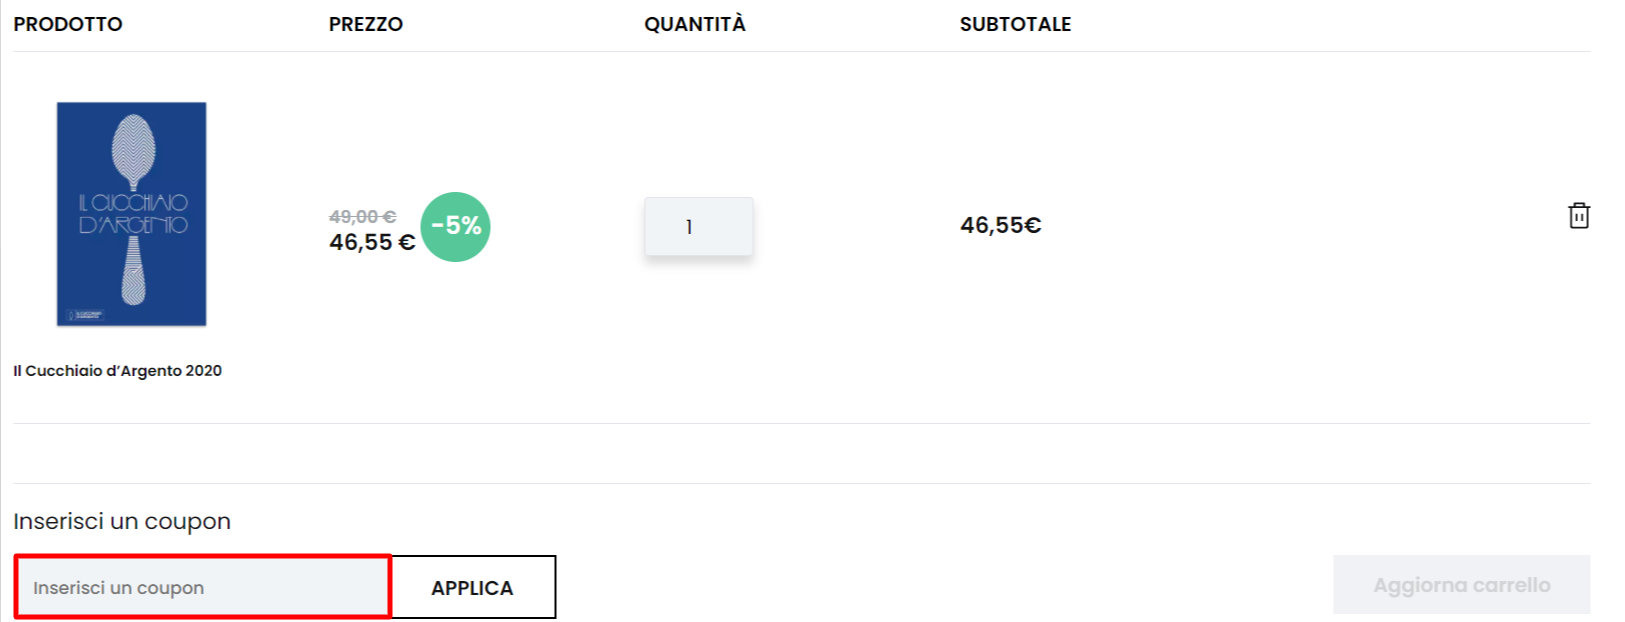Click the euro sign after the 46,55 price
This screenshot has width=1625, height=622.
coord(407,243)
